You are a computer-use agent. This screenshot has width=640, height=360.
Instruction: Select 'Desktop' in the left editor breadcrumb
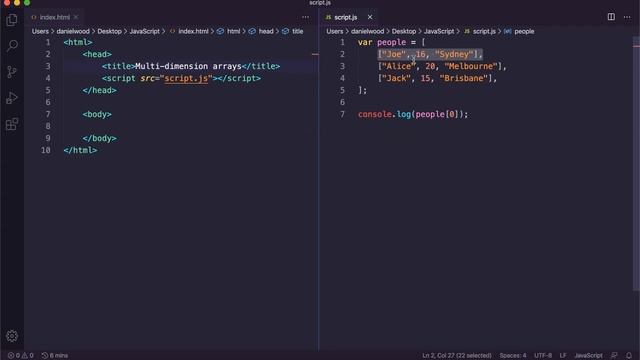click(x=109, y=31)
